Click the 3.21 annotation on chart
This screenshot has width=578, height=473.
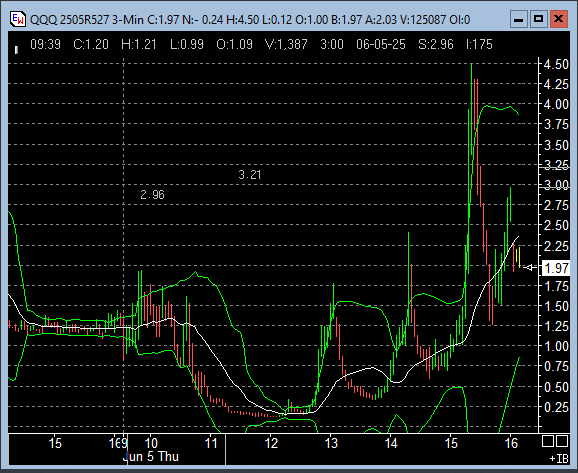point(250,175)
